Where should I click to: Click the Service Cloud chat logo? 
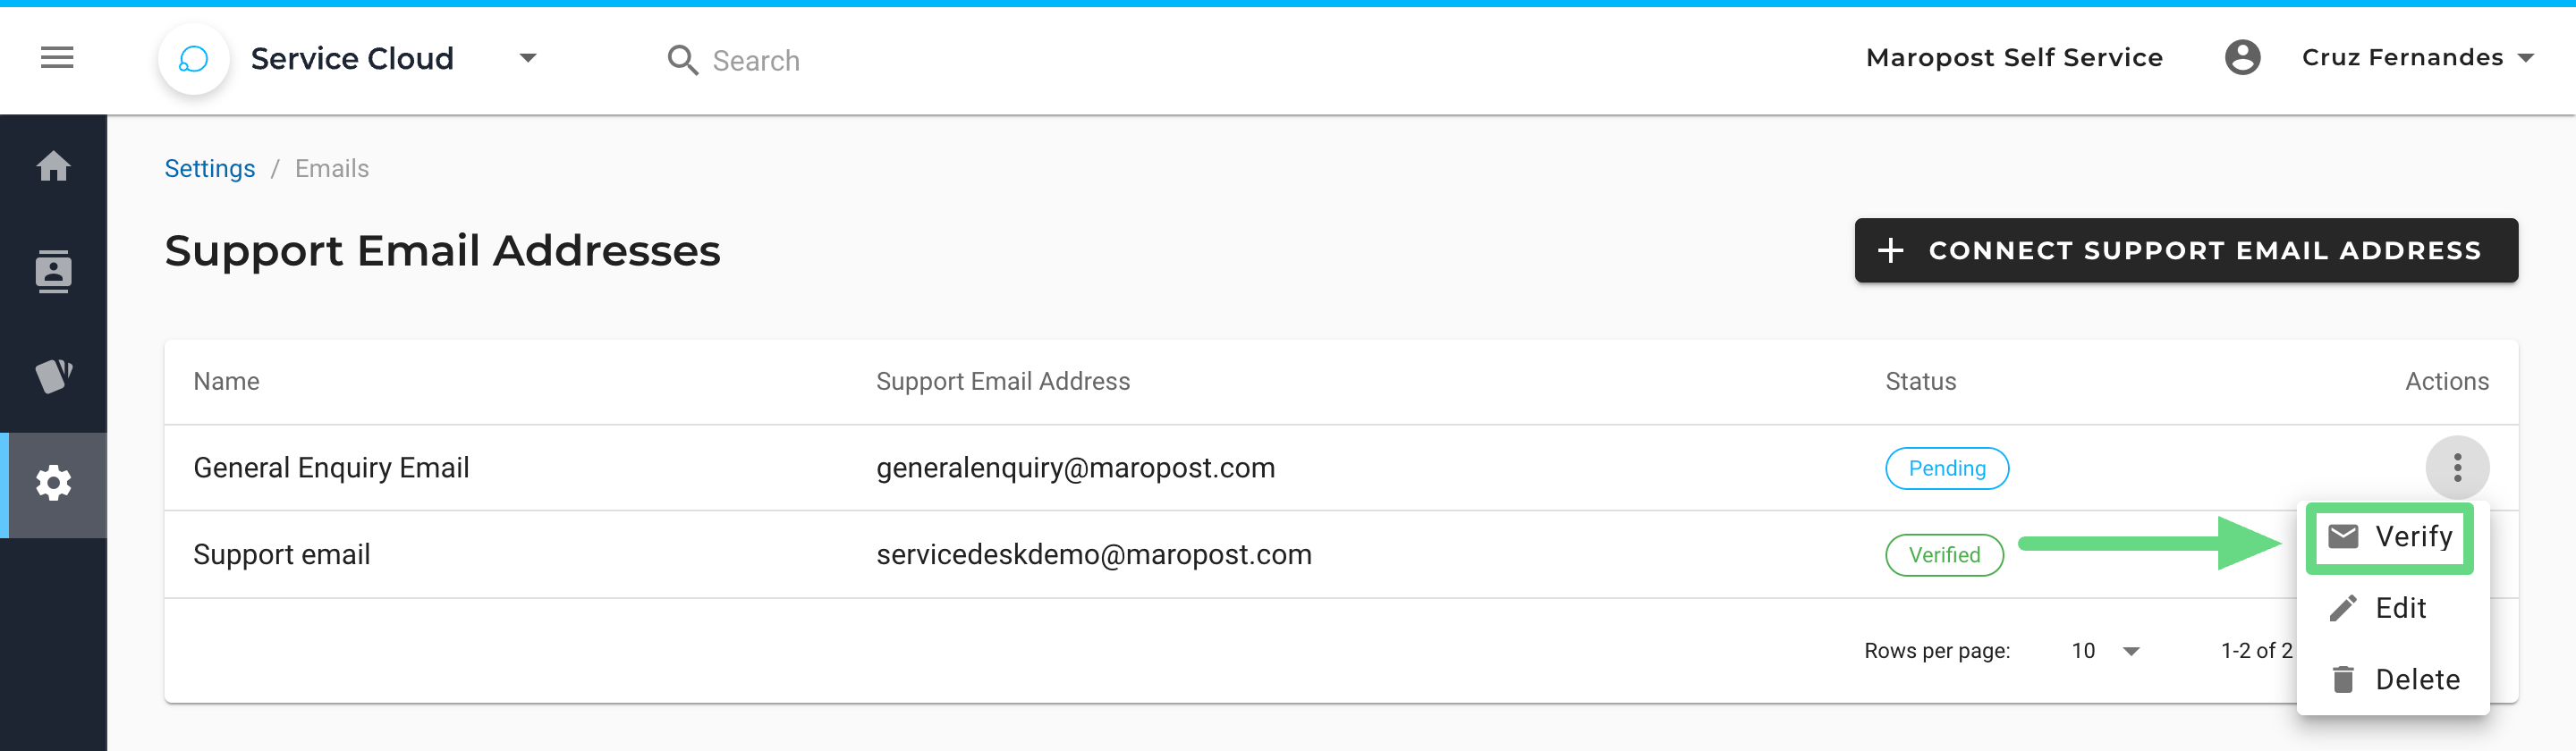194,59
